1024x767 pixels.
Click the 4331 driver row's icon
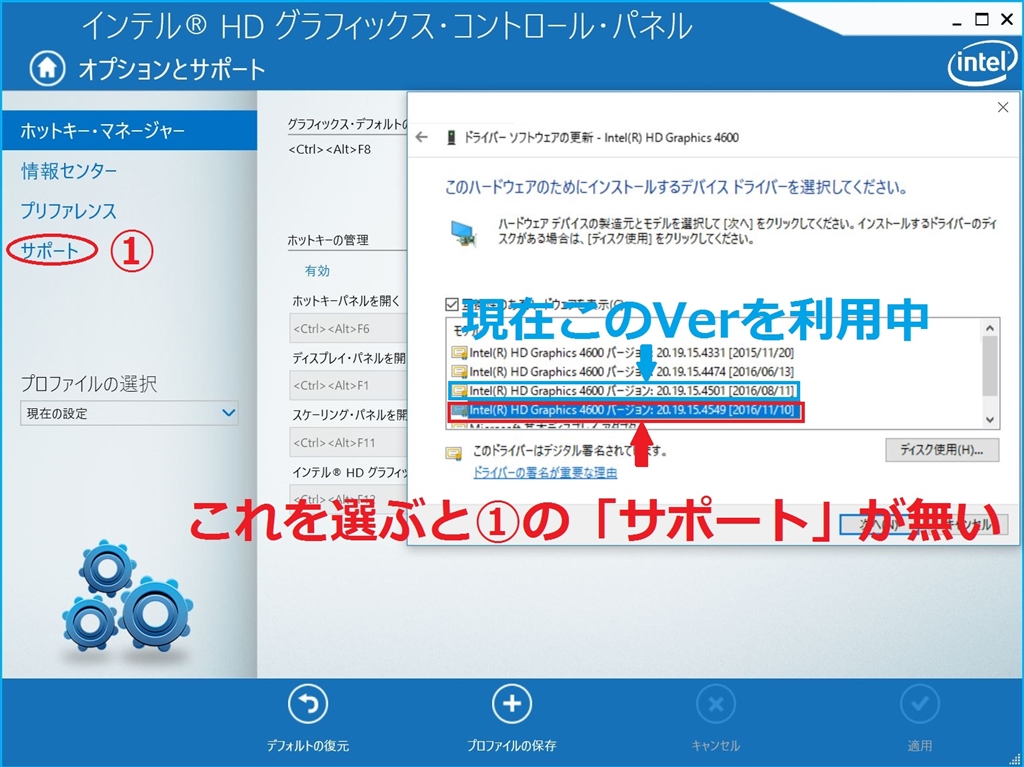tap(459, 353)
